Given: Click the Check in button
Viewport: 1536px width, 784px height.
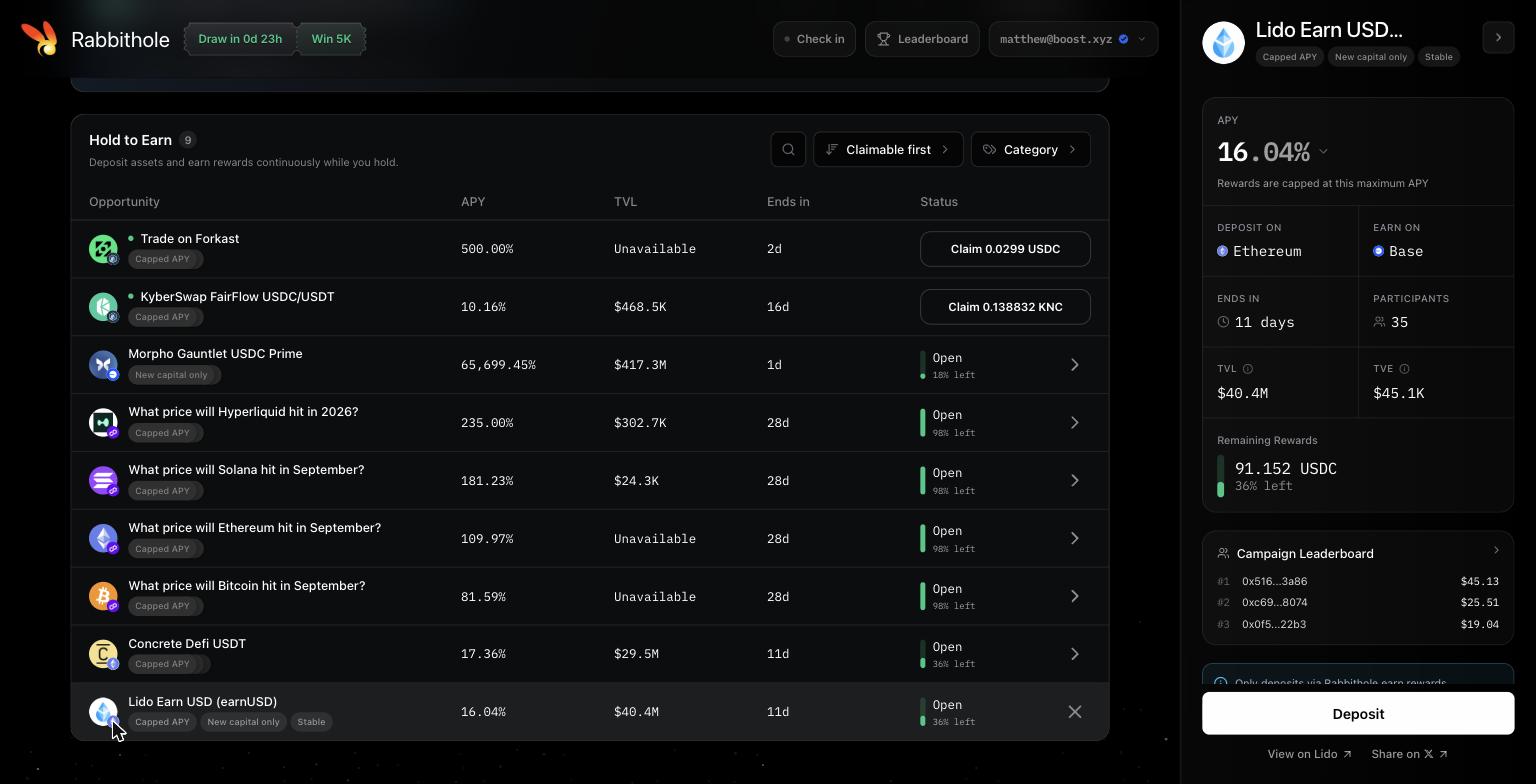Looking at the screenshot, I should click(814, 39).
